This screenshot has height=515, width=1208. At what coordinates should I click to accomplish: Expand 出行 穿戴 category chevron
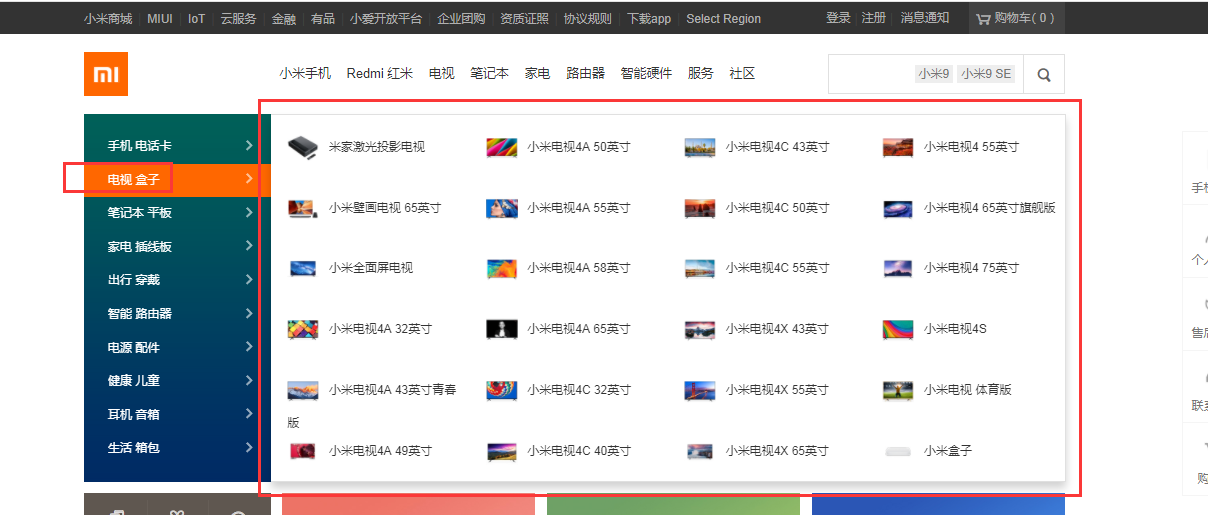249,279
